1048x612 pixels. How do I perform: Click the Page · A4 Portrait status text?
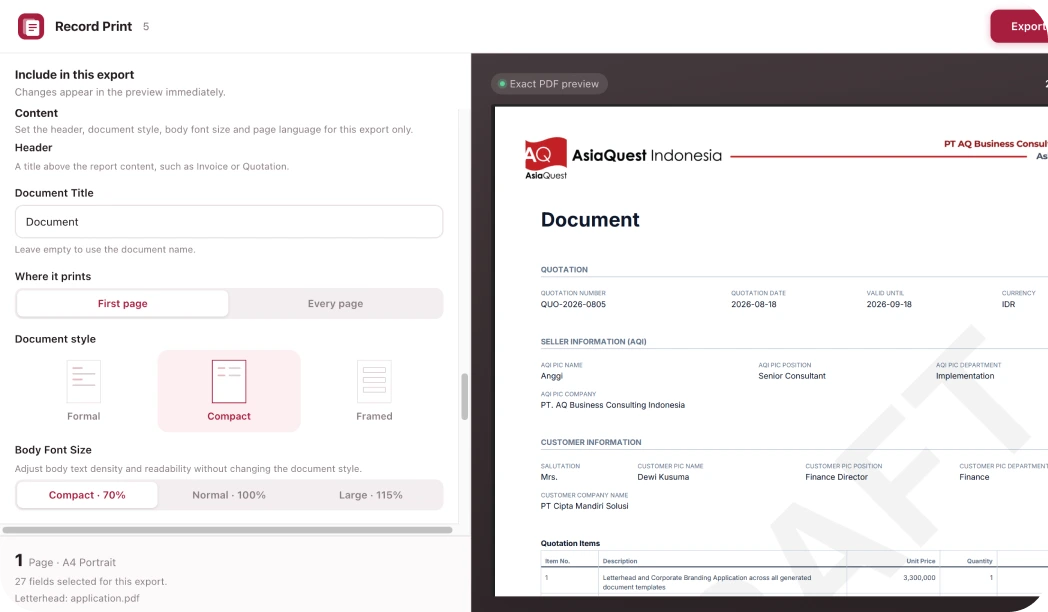point(72,563)
